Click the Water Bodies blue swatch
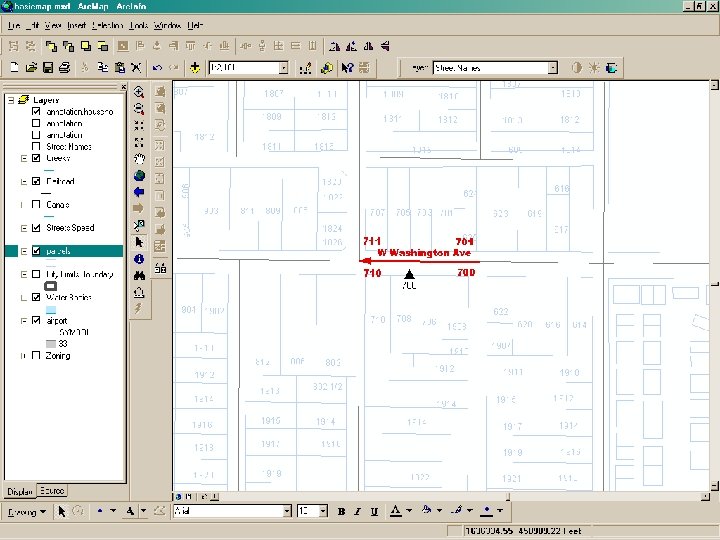This screenshot has height=540, width=720. click(51, 309)
